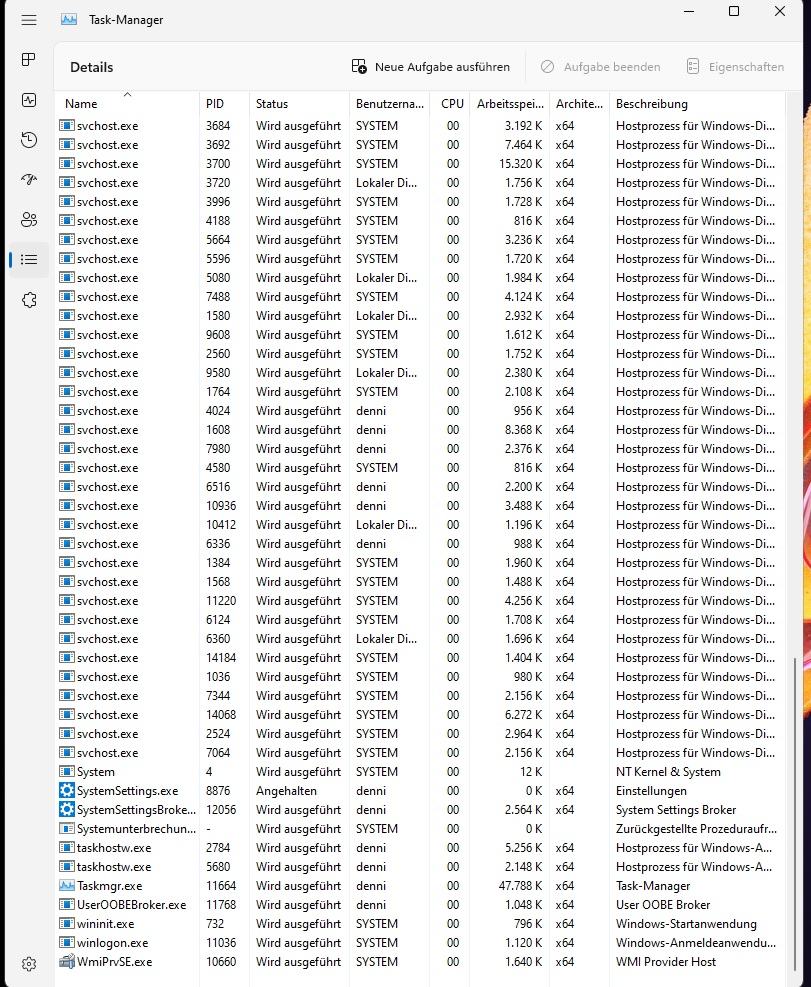Click the wininit.exe process icon
Screen dimensions: 811x987
click(67, 923)
